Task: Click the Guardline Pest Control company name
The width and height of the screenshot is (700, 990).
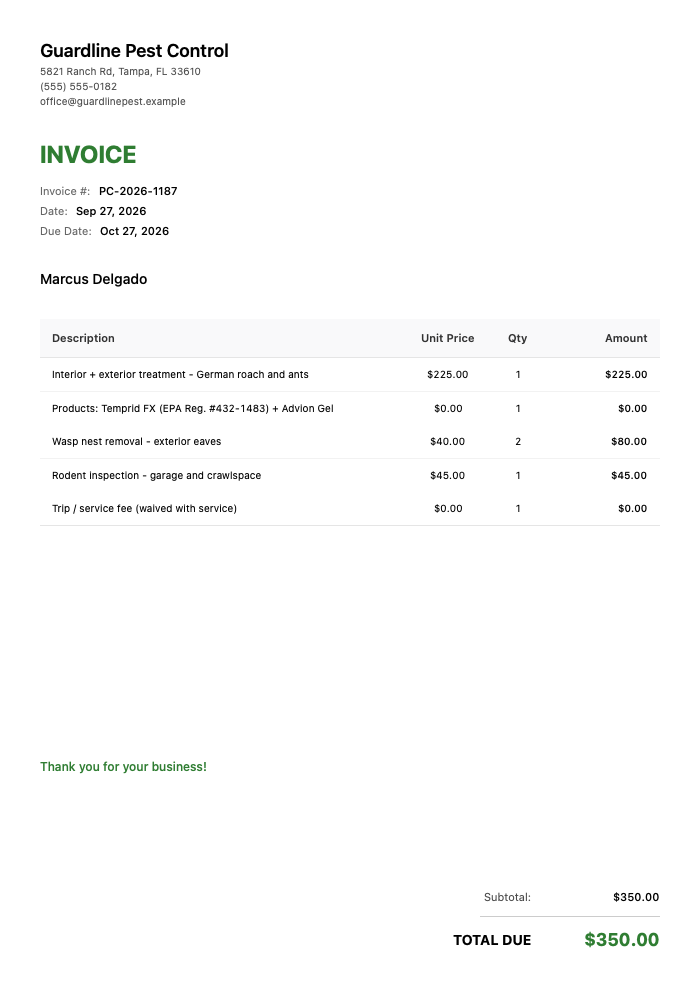Action: point(134,51)
